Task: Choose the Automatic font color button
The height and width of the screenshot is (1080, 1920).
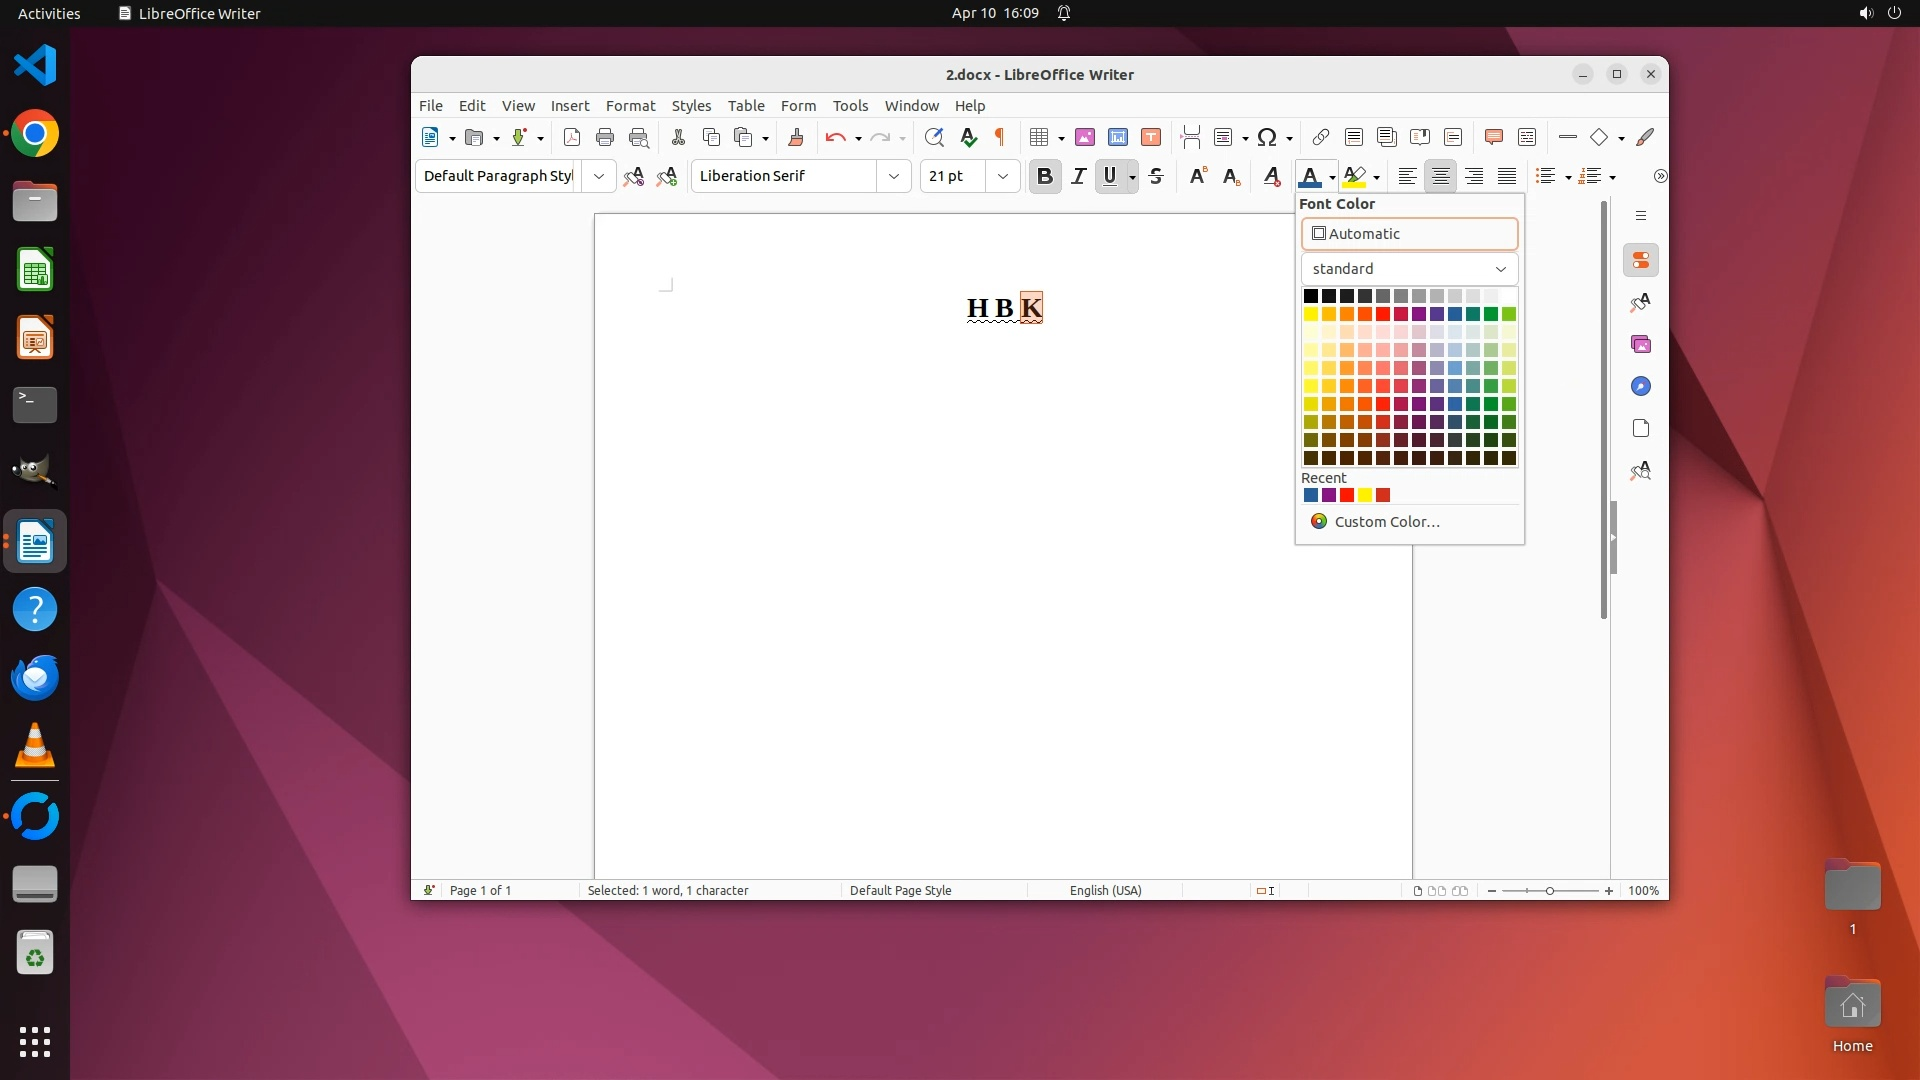Action: click(x=1409, y=234)
